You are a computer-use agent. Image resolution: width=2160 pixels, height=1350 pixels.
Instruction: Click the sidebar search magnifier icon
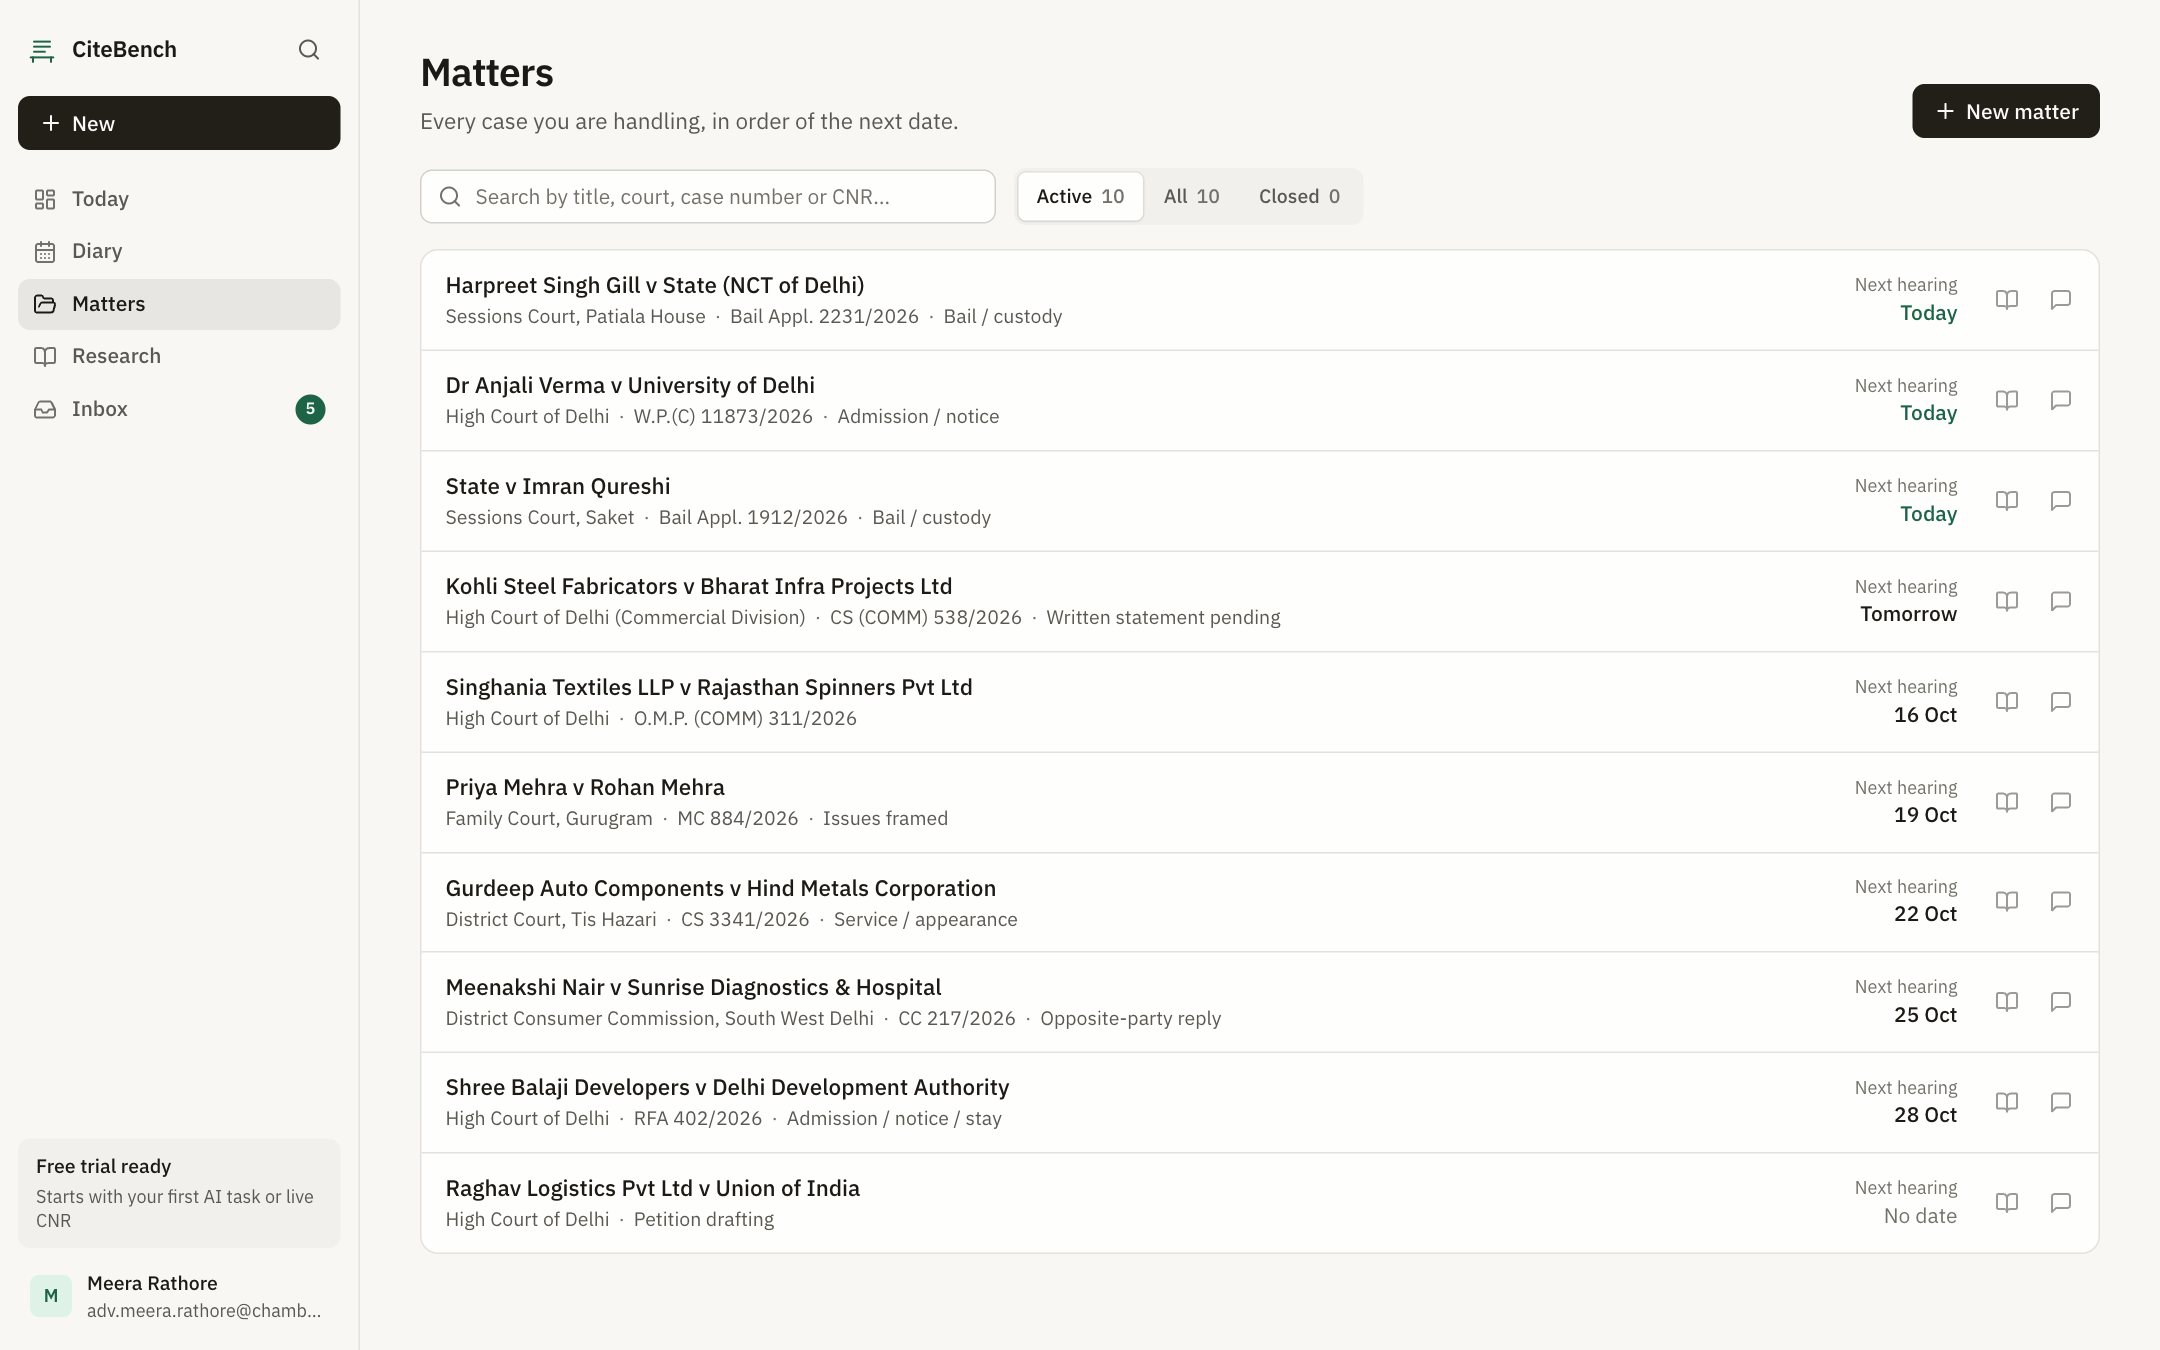[x=309, y=50]
